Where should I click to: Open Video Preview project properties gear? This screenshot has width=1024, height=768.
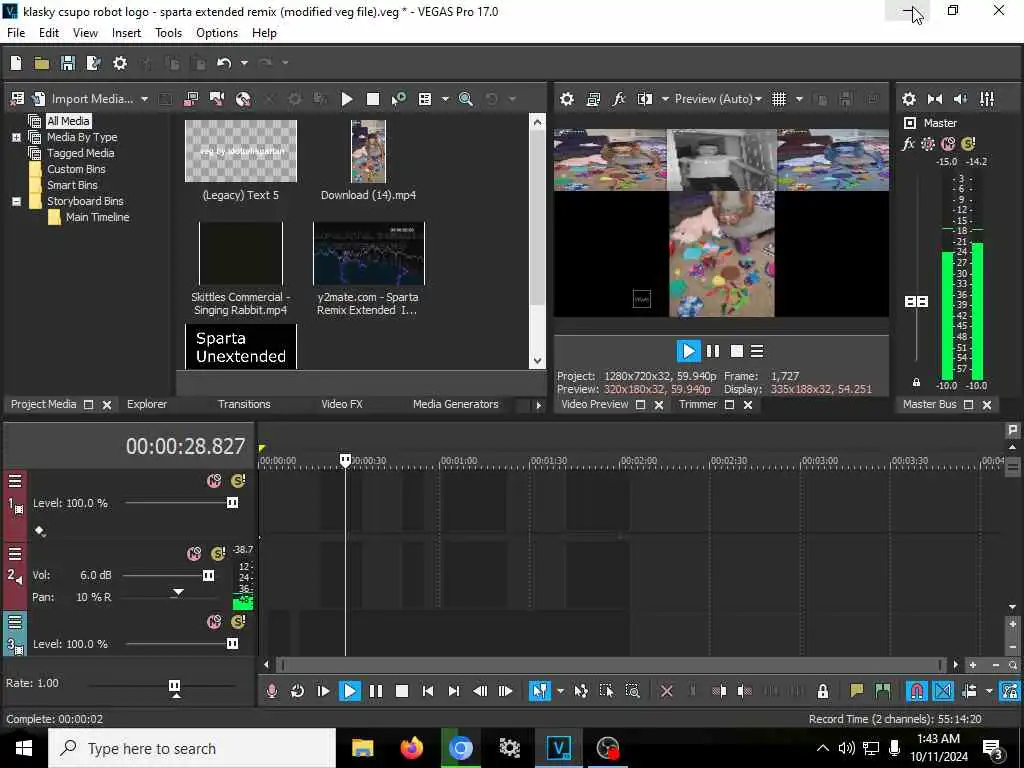pyautogui.click(x=567, y=99)
